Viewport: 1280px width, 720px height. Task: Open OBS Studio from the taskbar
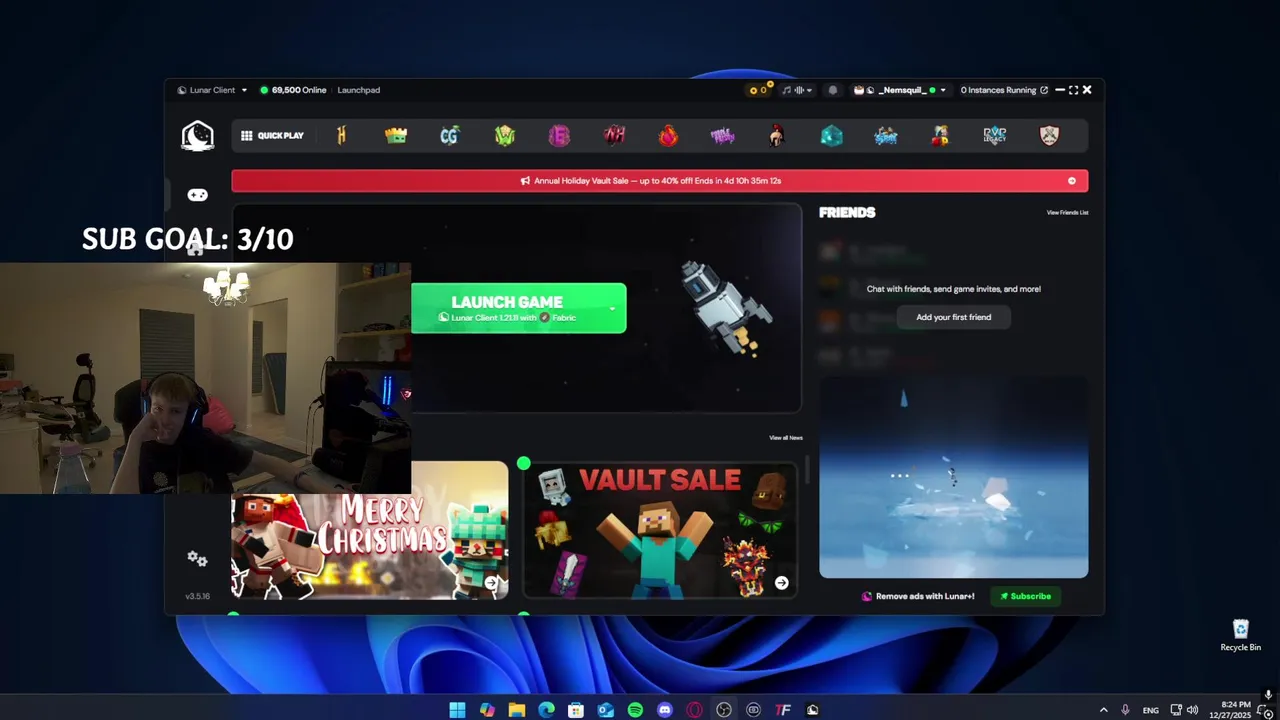coord(724,710)
